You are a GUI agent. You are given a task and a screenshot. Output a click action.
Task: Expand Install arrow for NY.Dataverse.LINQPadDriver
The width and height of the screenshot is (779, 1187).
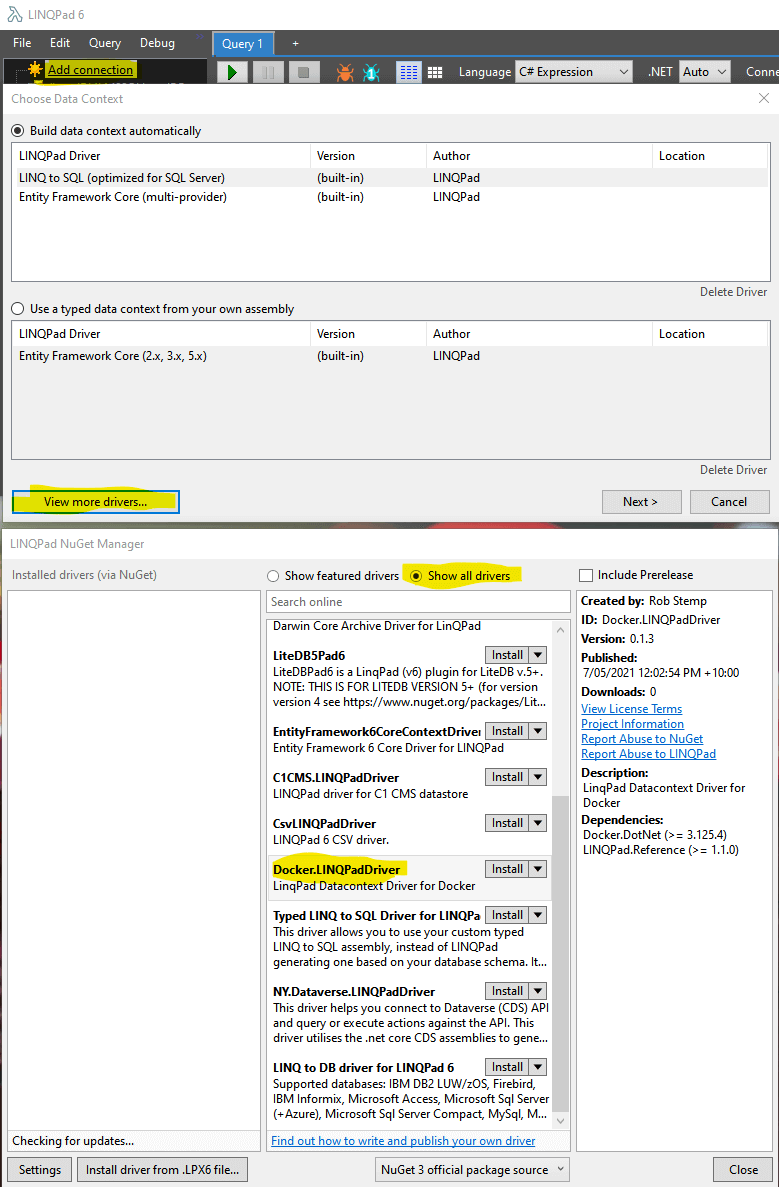tap(538, 991)
